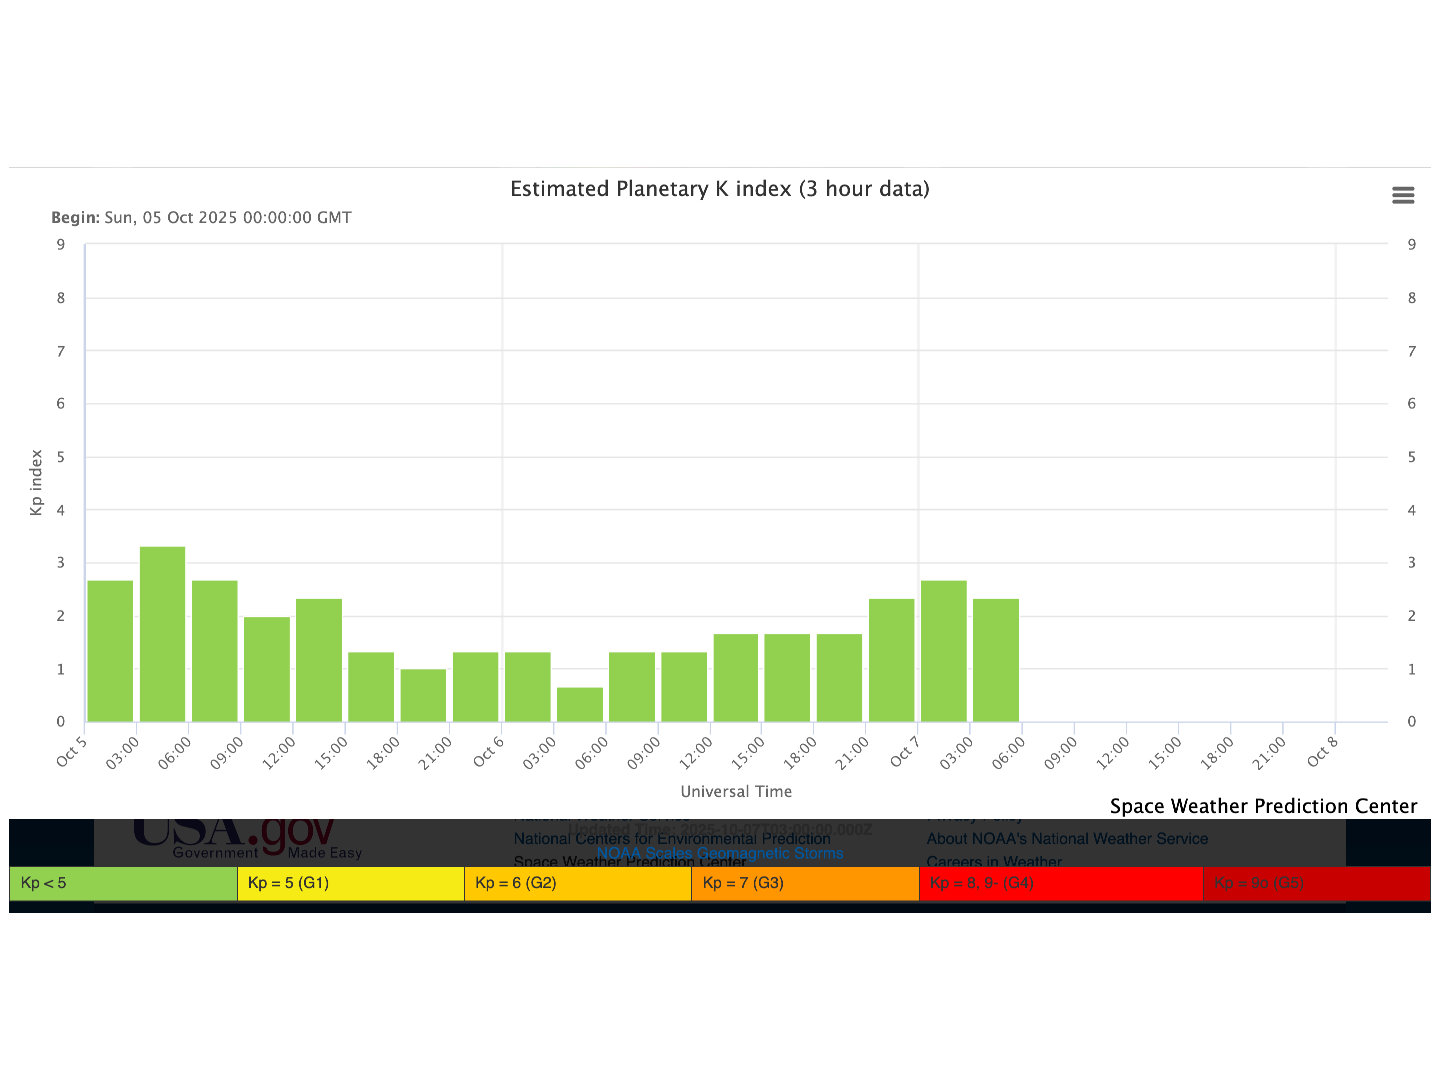The height and width of the screenshot is (1080, 1440).
Task: Select the red Kp = 8, 9- (G4) swatch
Action: pyautogui.click(x=1060, y=883)
